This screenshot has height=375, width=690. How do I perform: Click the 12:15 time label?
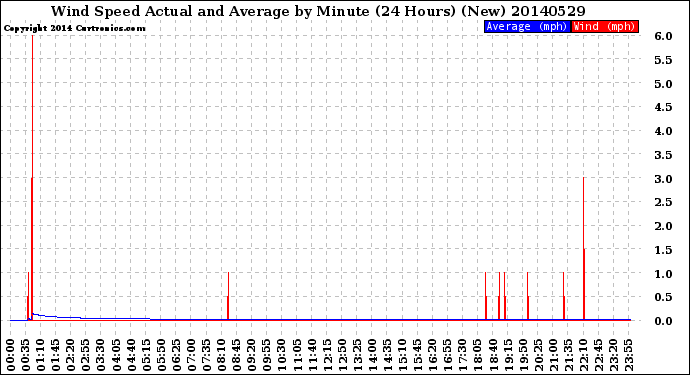(x=327, y=355)
